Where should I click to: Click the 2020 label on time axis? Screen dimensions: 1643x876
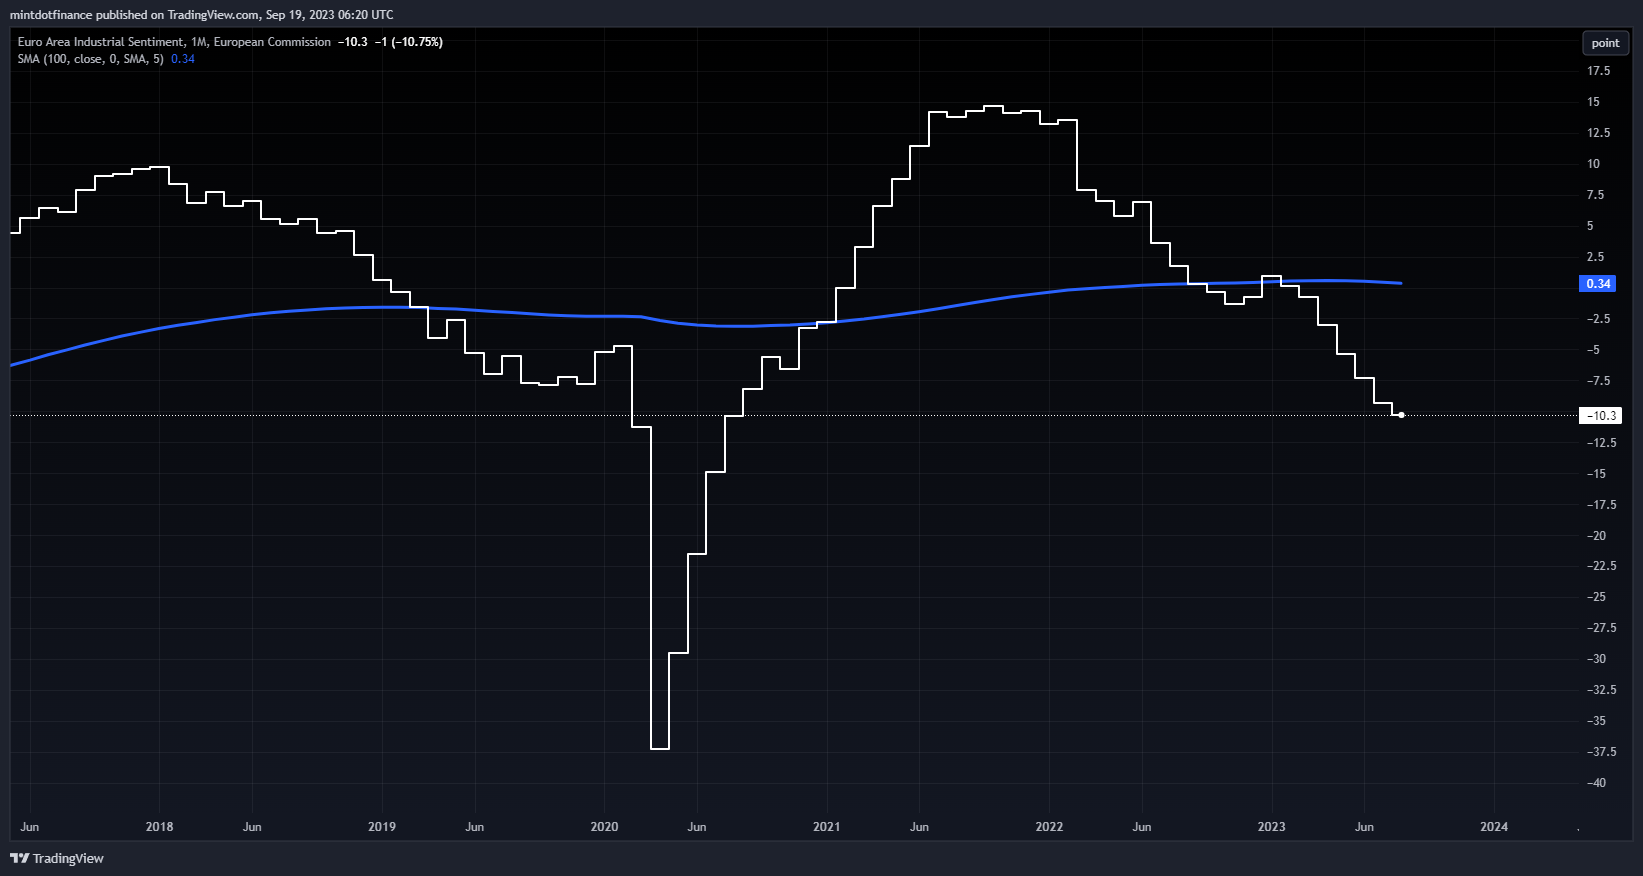tap(604, 827)
